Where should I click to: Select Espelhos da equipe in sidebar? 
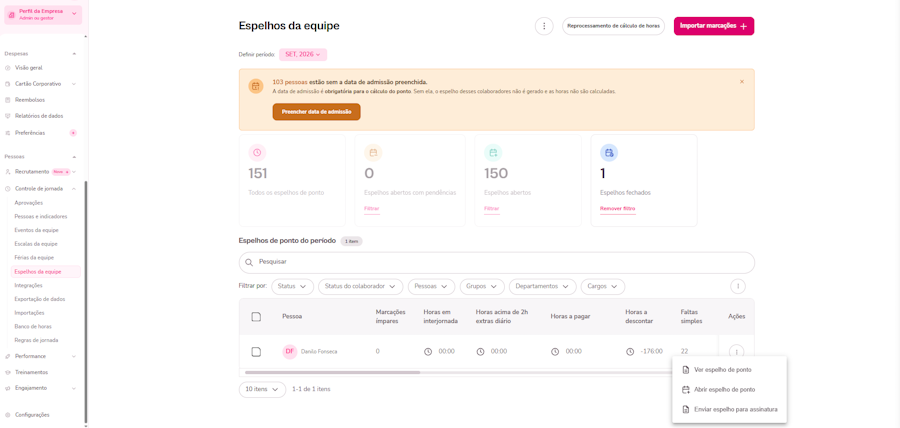(46, 271)
